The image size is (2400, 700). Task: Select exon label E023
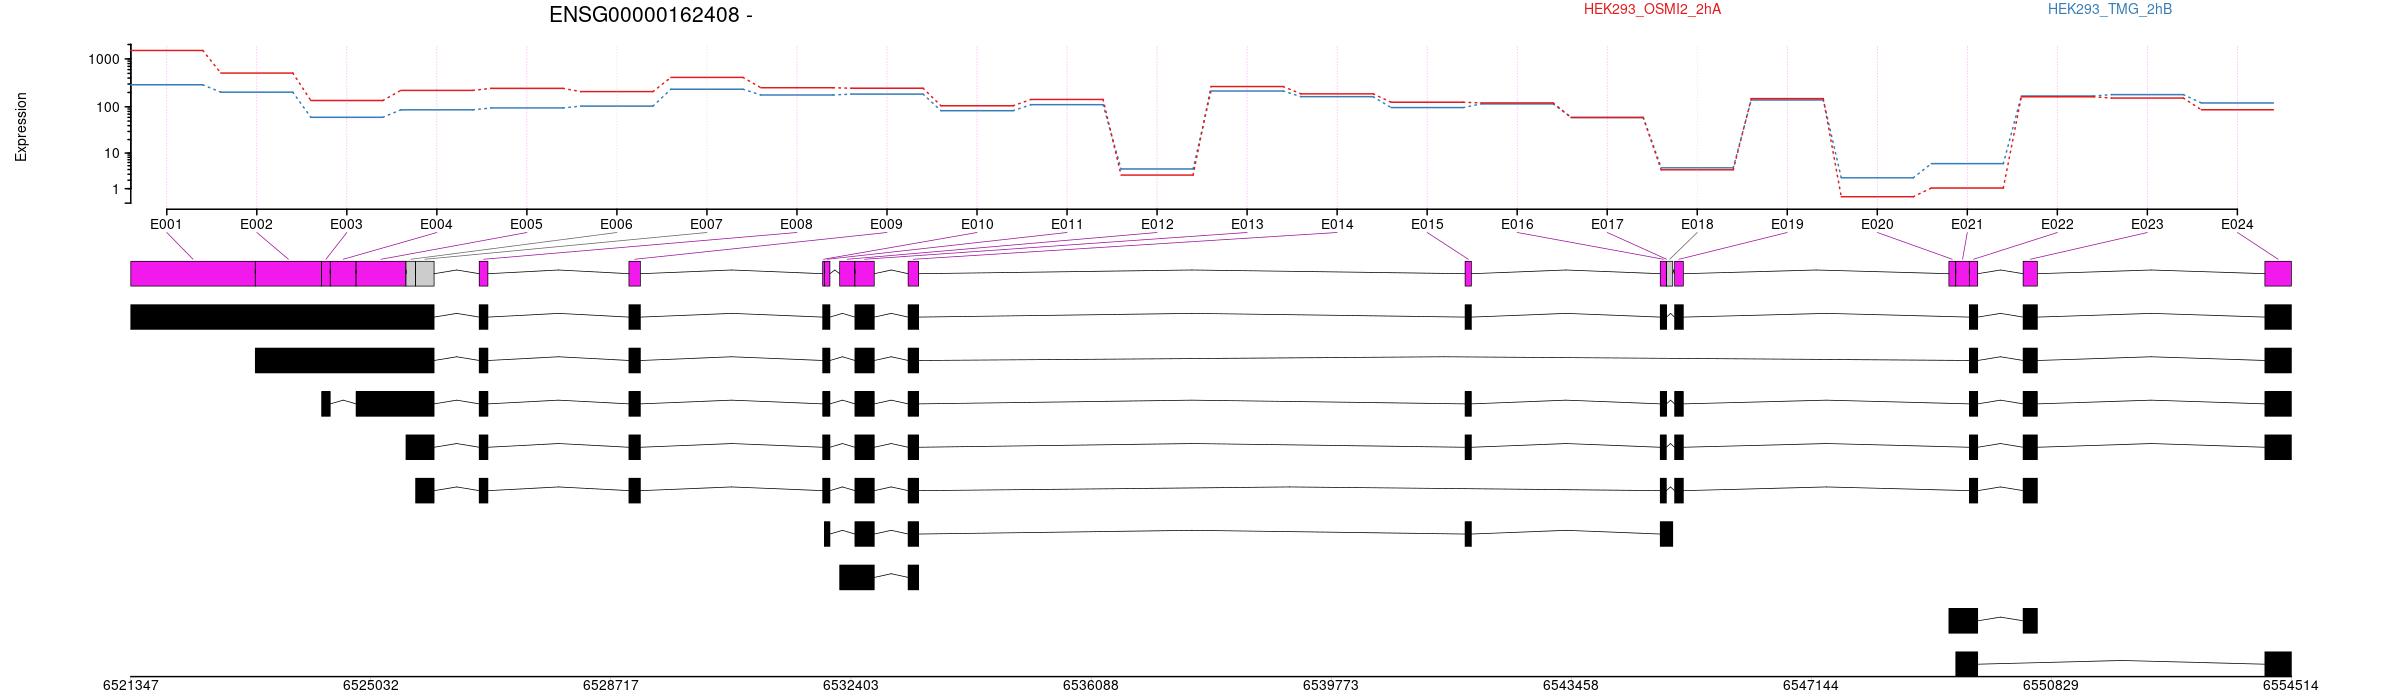(x=2147, y=225)
